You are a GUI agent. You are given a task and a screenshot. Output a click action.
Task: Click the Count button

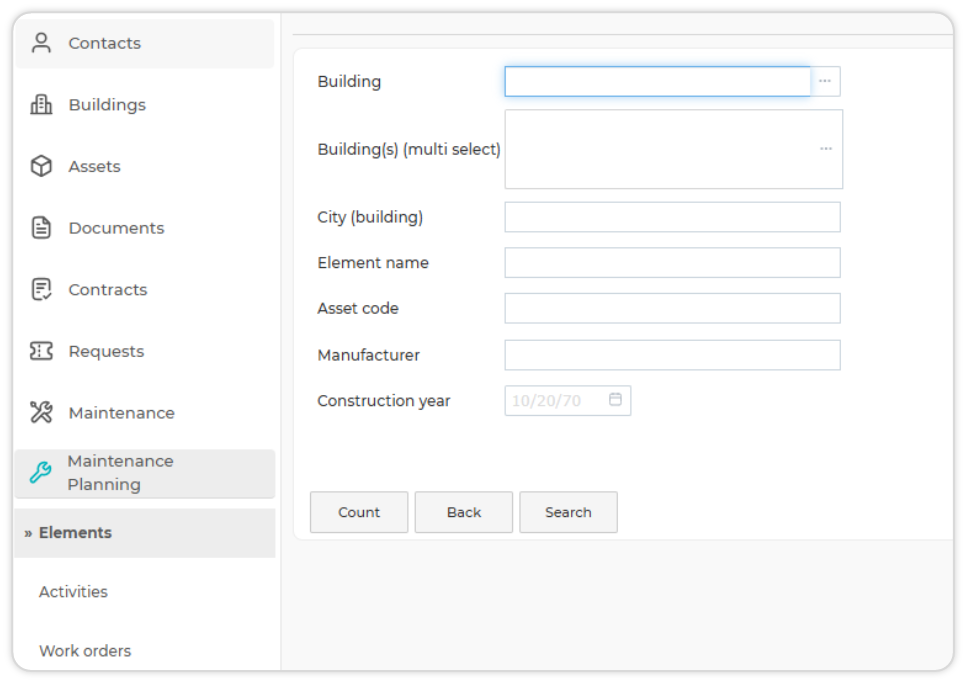[359, 512]
